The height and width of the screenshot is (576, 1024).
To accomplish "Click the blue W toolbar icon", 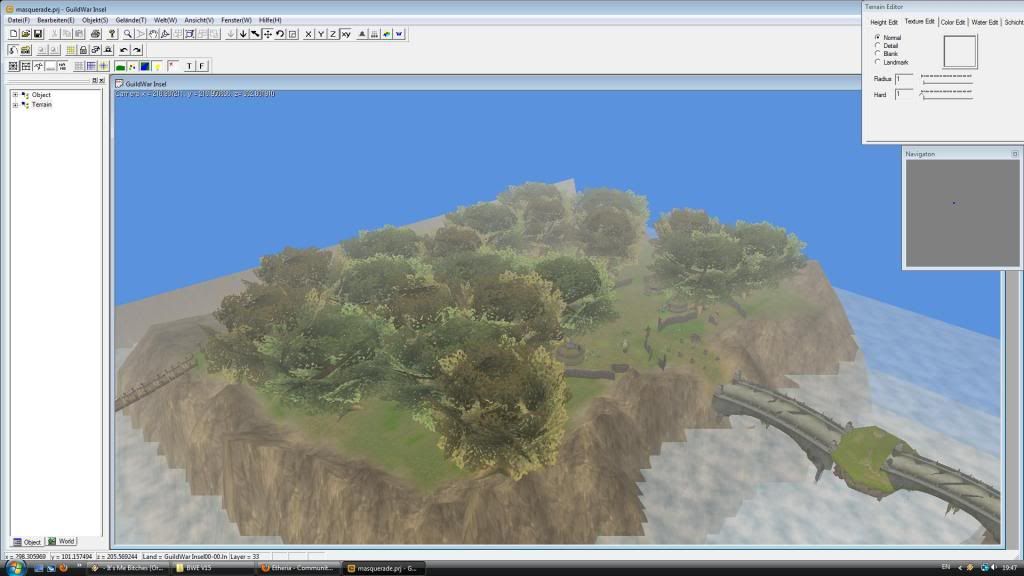I will [399, 34].
